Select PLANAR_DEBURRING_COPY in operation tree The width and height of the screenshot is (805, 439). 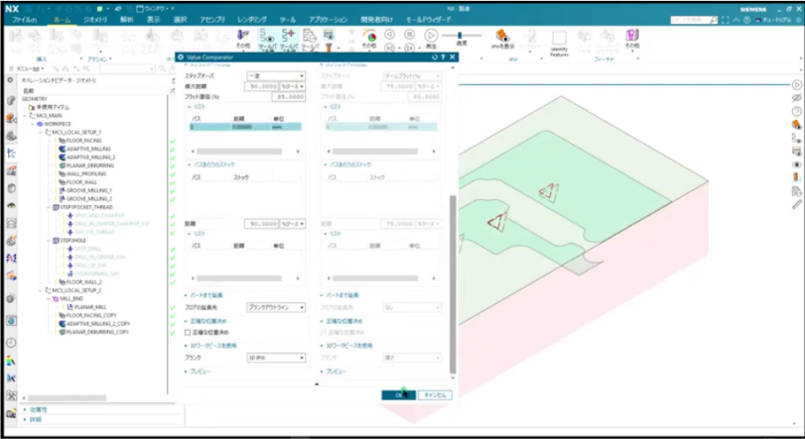(x=97, y=333)
